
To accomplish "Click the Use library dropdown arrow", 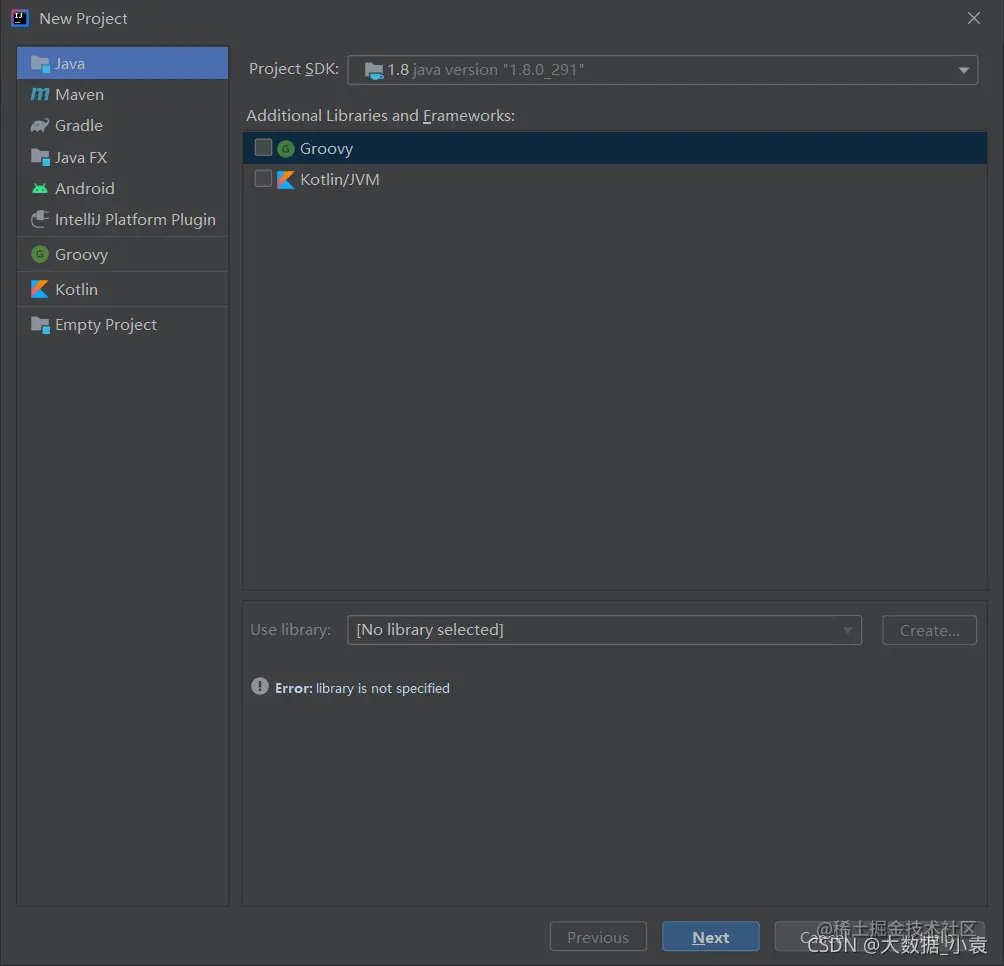I will [847, 630].
